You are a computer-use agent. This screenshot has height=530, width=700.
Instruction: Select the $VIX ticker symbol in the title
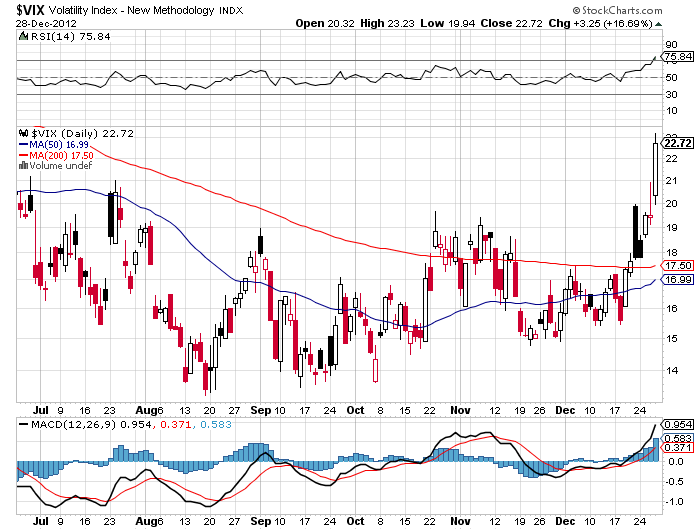pos(31,10)
